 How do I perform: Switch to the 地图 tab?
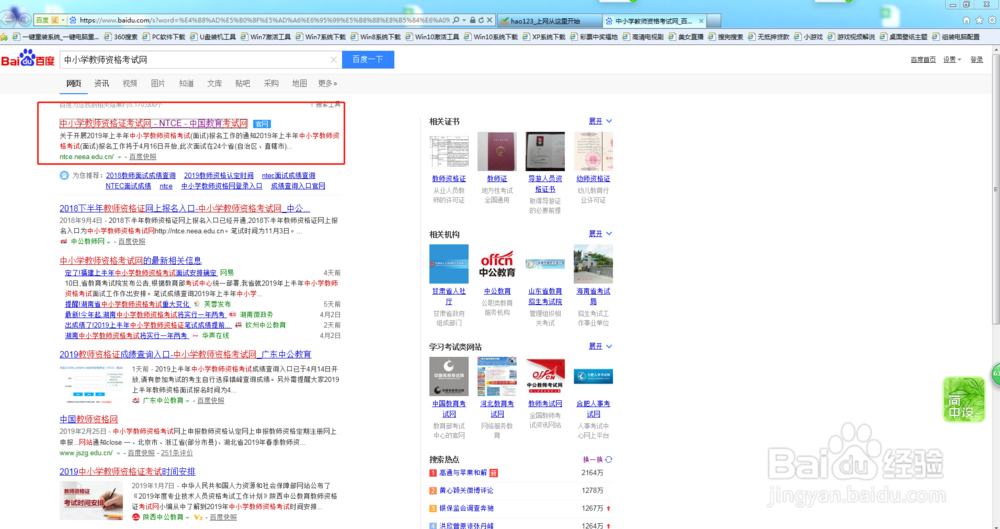(x=299, y=84)
